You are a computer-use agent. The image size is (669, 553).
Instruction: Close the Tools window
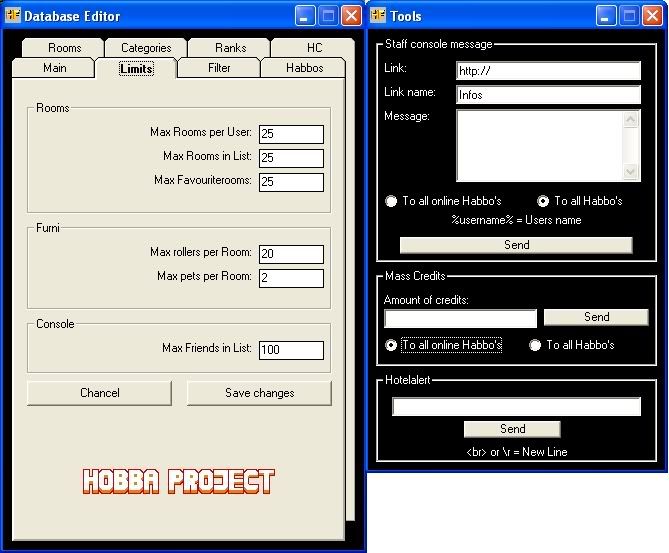click(x=653, y=16)
